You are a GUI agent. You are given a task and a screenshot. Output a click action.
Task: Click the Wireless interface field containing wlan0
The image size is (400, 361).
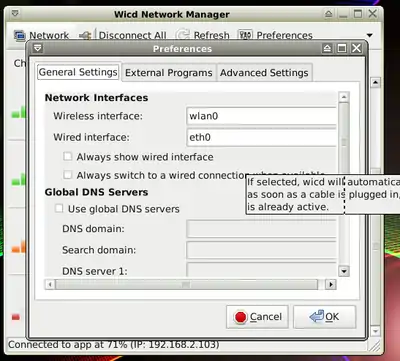pos(261,116)
